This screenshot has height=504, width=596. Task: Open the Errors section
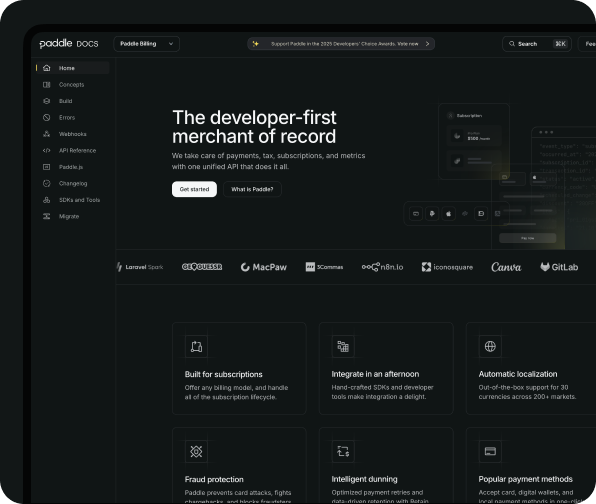click(67, 117)
